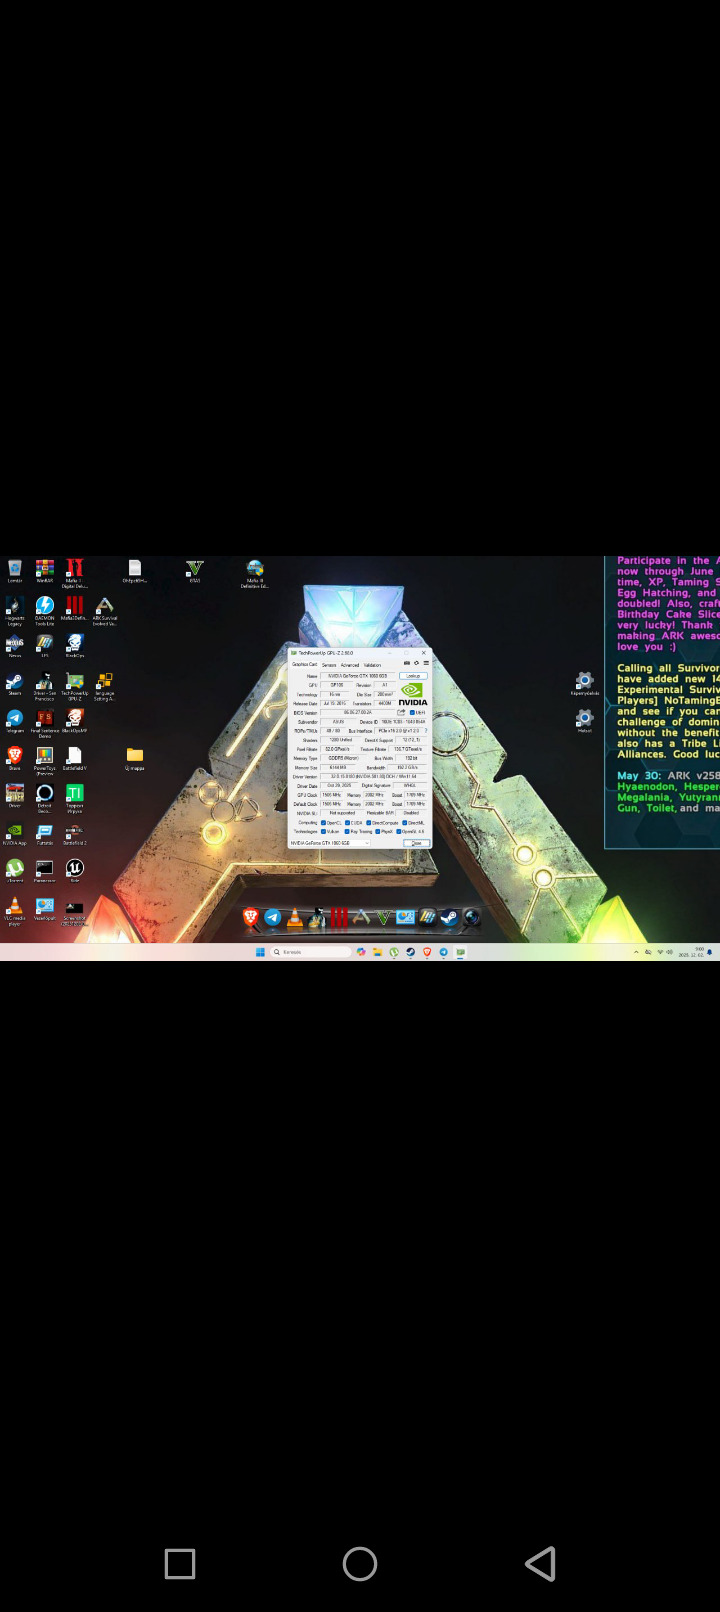Screen dimensions: 720x1612
Task: Open the Windows Start button
Action: pyautogui.click(x=260, y=952)
